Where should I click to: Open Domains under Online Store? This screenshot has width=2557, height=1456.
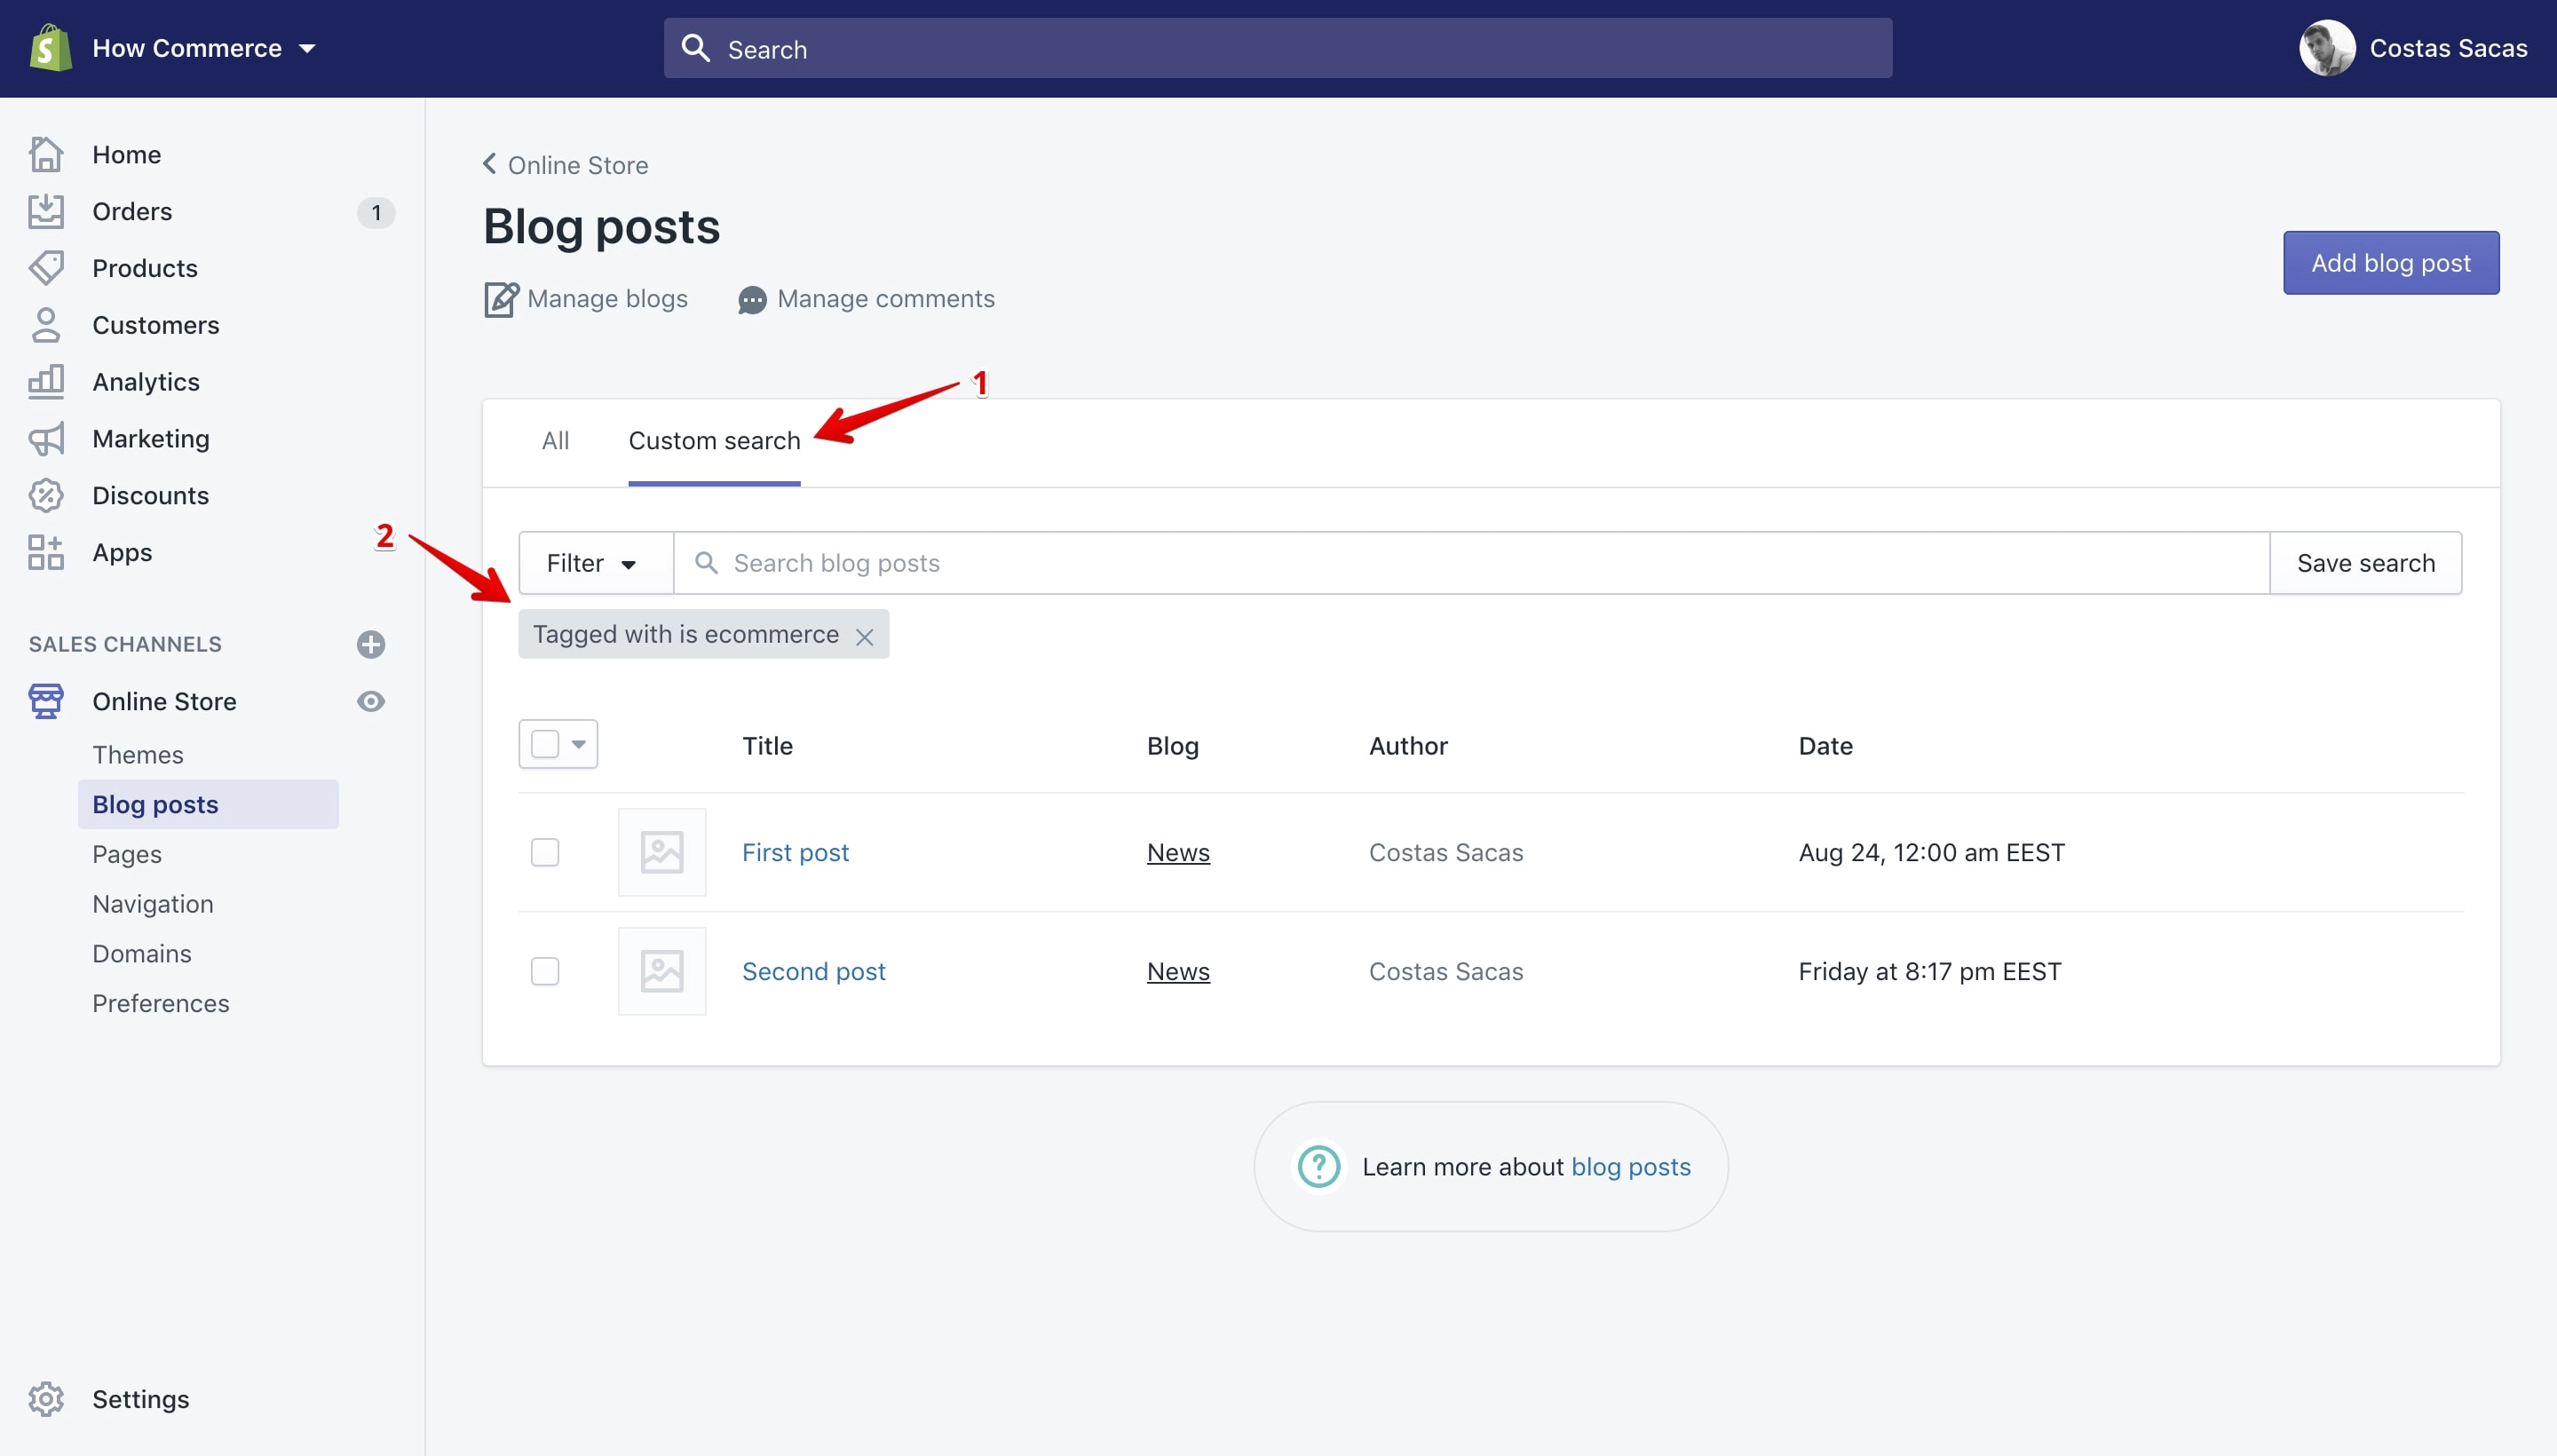click(x=142, y=954)
